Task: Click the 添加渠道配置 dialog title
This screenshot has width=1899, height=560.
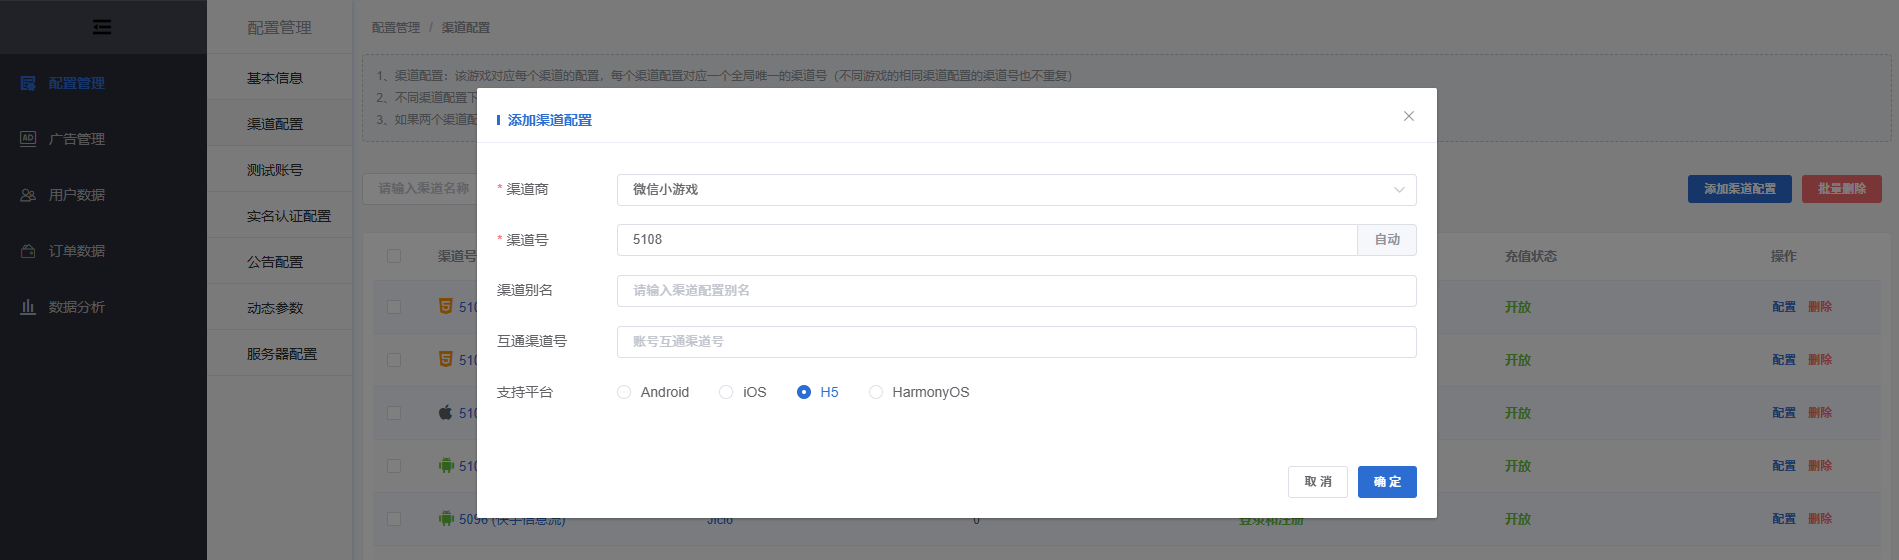Action: pyautogui.click(x=550, y=120)
